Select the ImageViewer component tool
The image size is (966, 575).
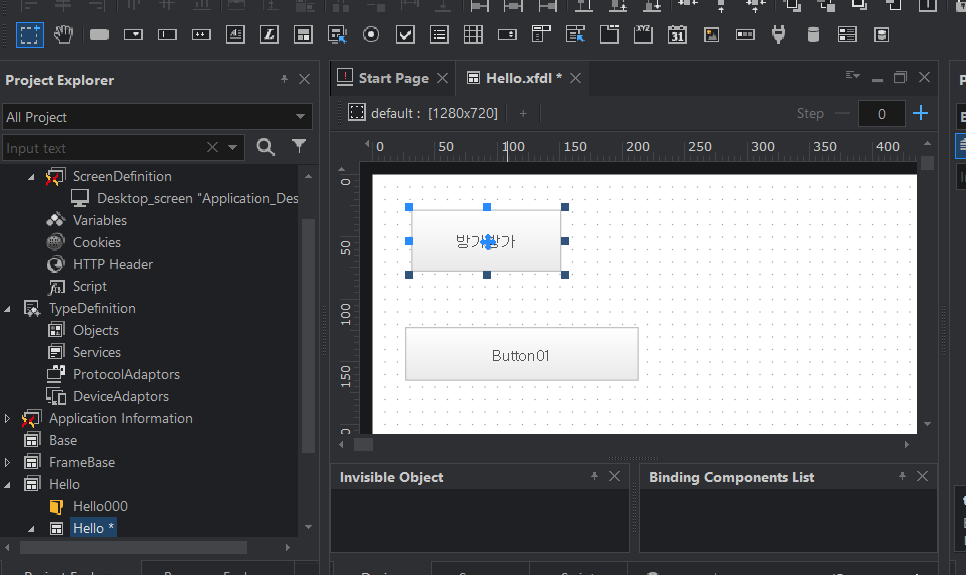point(712,35)
